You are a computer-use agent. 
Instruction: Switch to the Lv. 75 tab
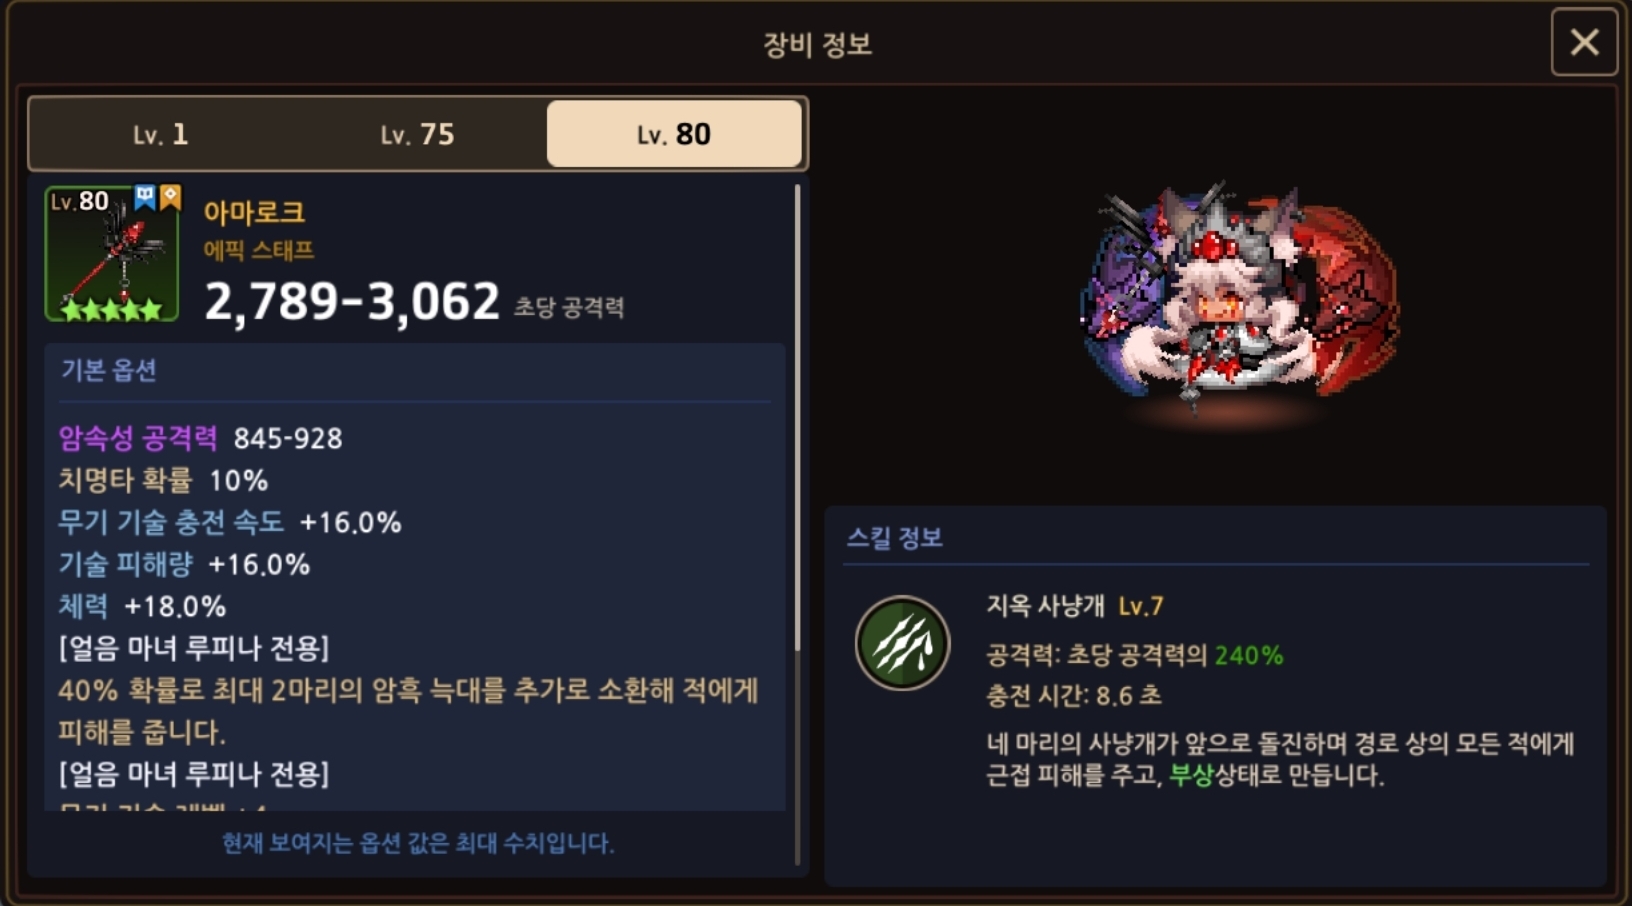[x=417, y=134]
